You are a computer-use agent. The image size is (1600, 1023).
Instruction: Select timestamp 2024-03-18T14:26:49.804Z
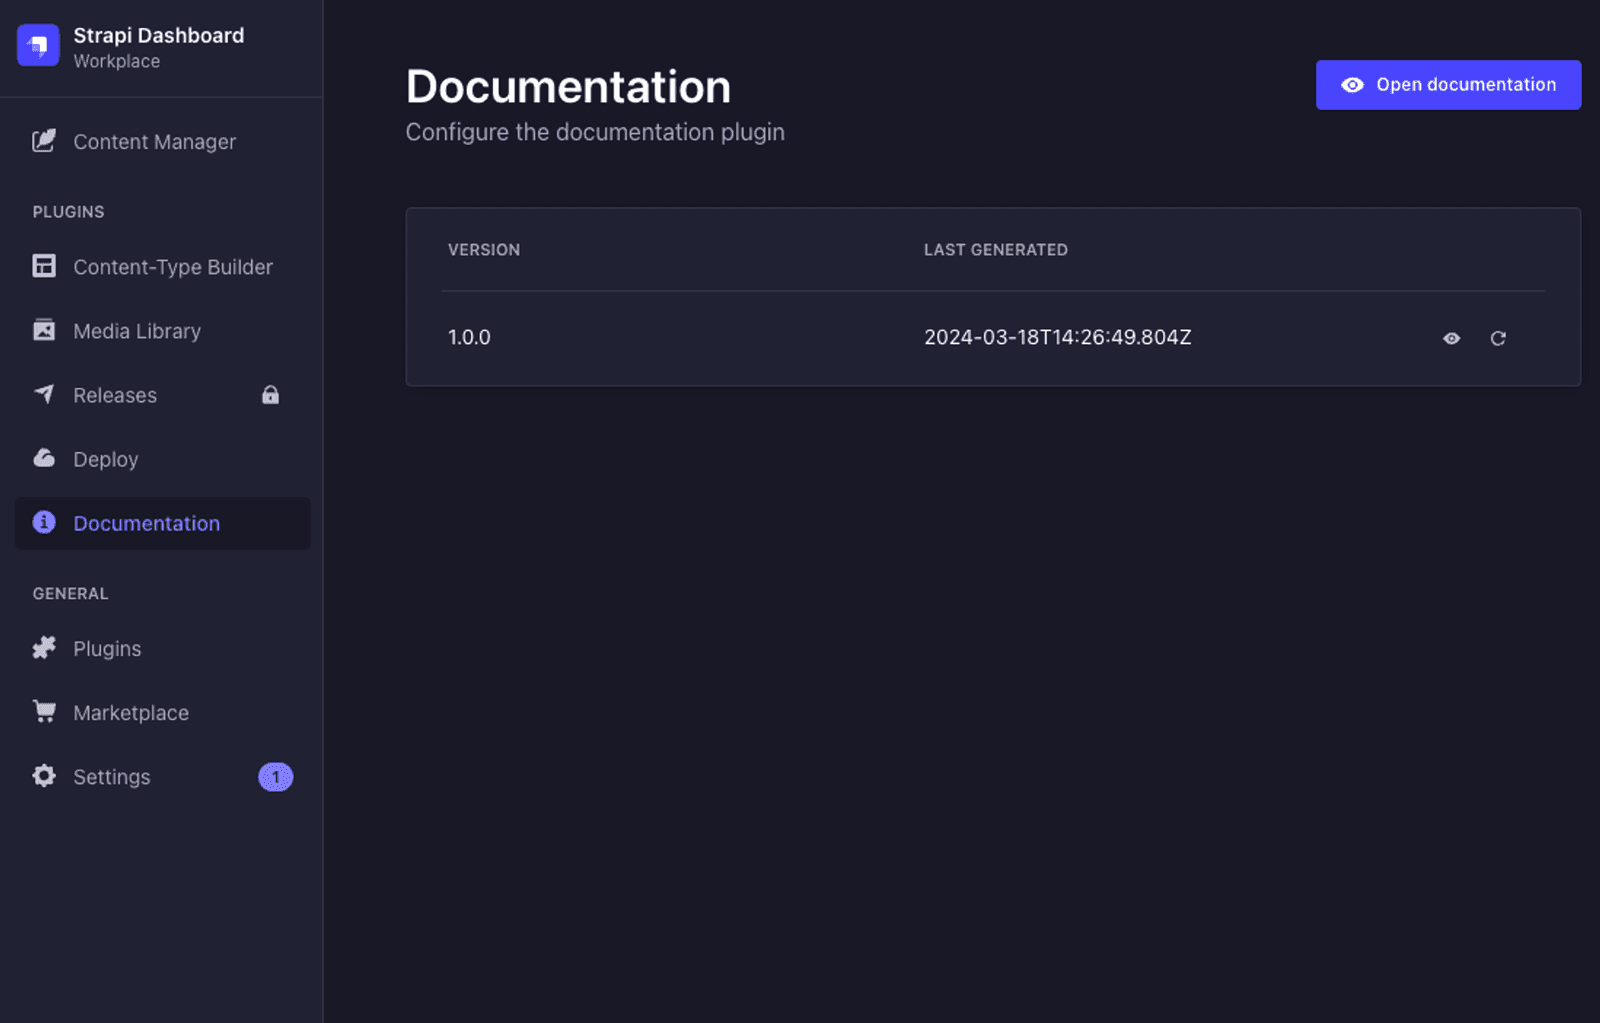[x=1058, y=338]
